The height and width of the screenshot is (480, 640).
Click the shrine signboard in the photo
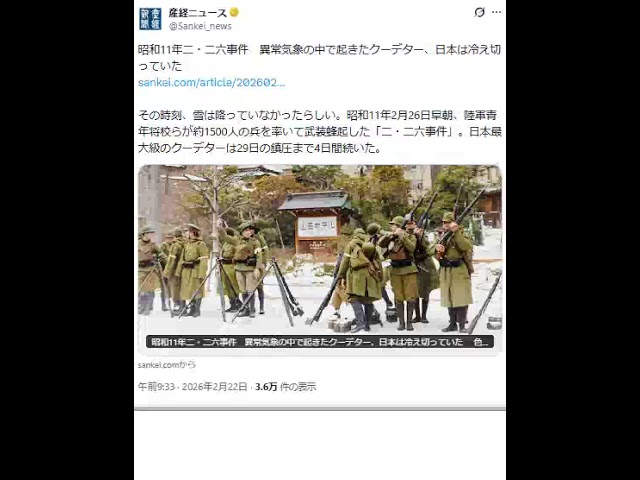(x=317, y=227)
